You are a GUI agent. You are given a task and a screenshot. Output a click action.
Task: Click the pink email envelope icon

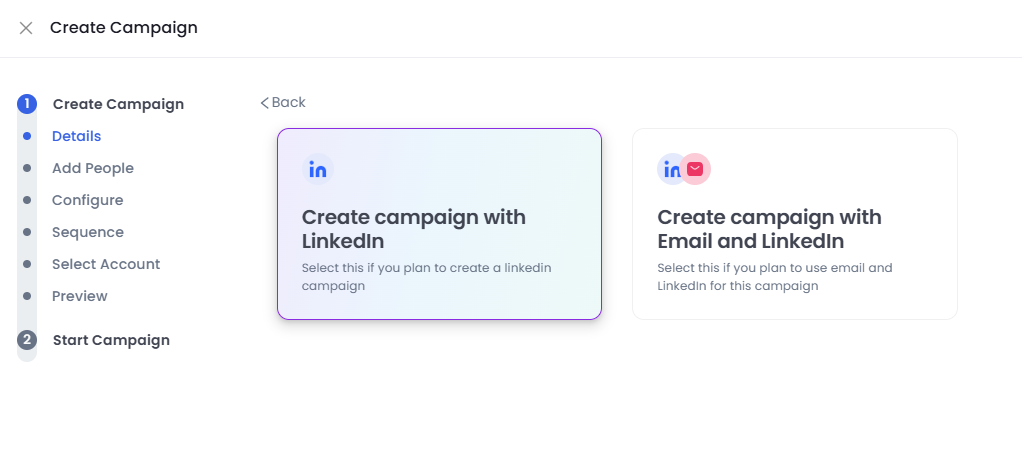click(x=695, y=170)
